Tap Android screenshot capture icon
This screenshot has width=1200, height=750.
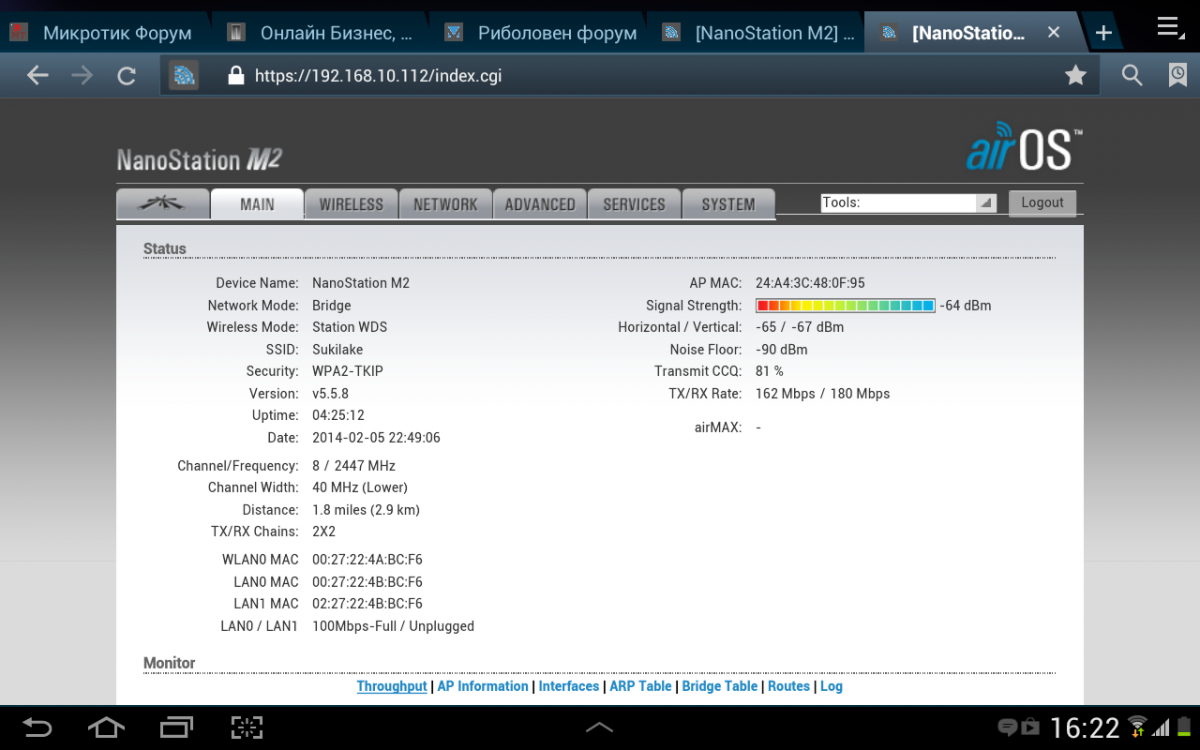coord(246,727)
